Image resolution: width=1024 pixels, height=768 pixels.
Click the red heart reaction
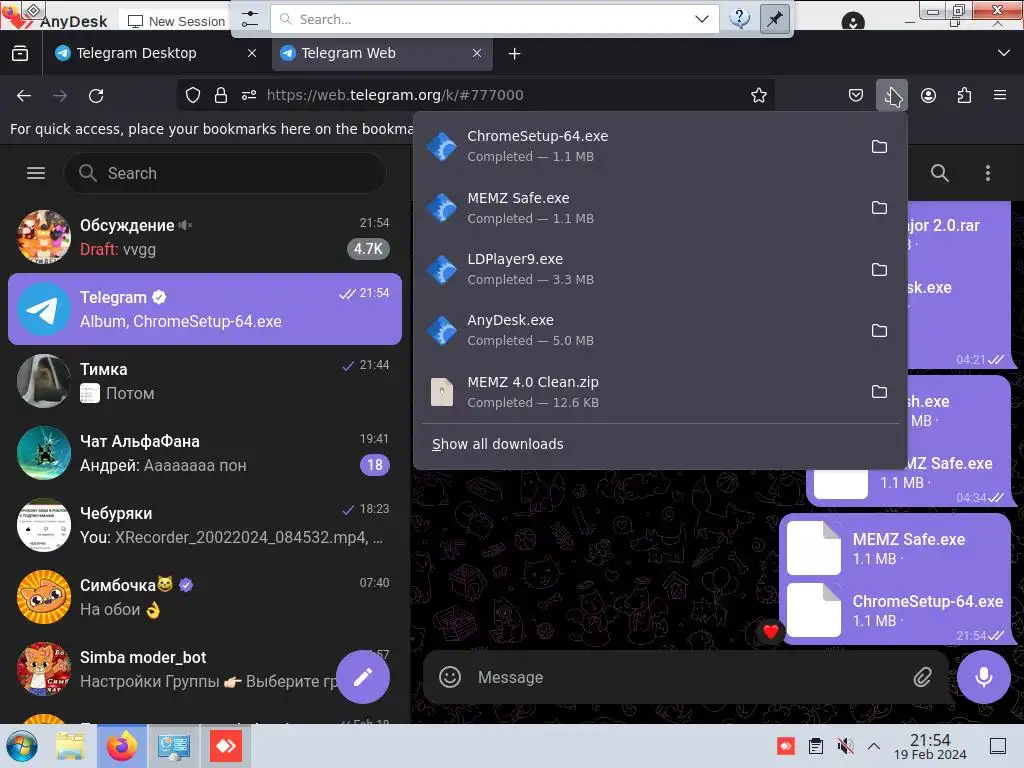(771, 632)
